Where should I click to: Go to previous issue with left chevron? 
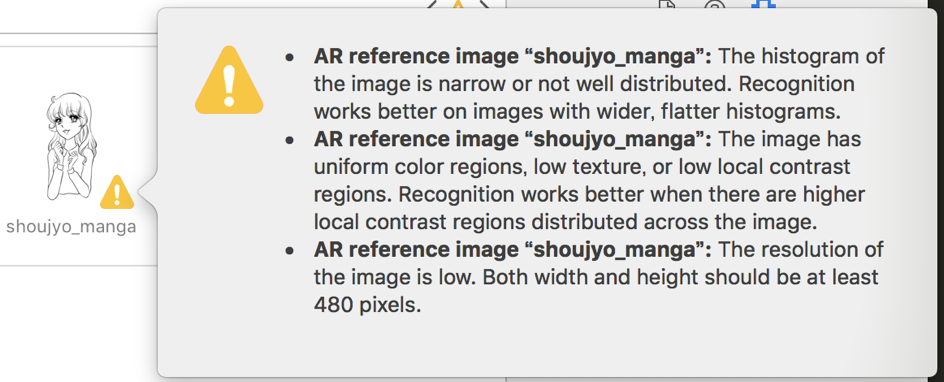coord(432,5)
